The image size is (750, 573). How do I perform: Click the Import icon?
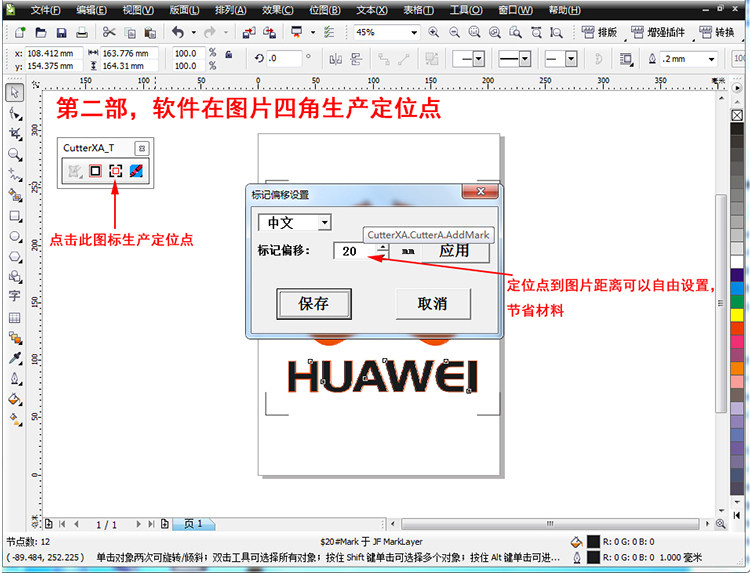coord(249,32)
